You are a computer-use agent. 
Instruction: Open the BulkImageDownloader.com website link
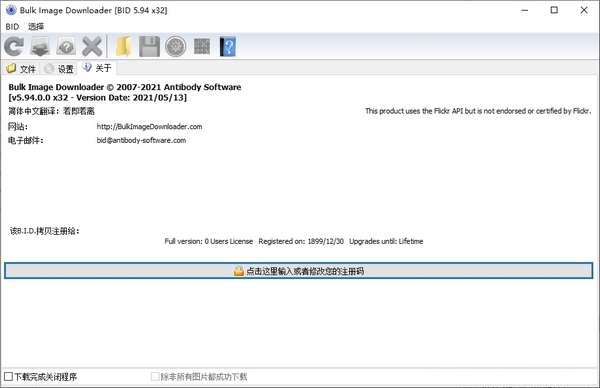[x=149, y=127]
